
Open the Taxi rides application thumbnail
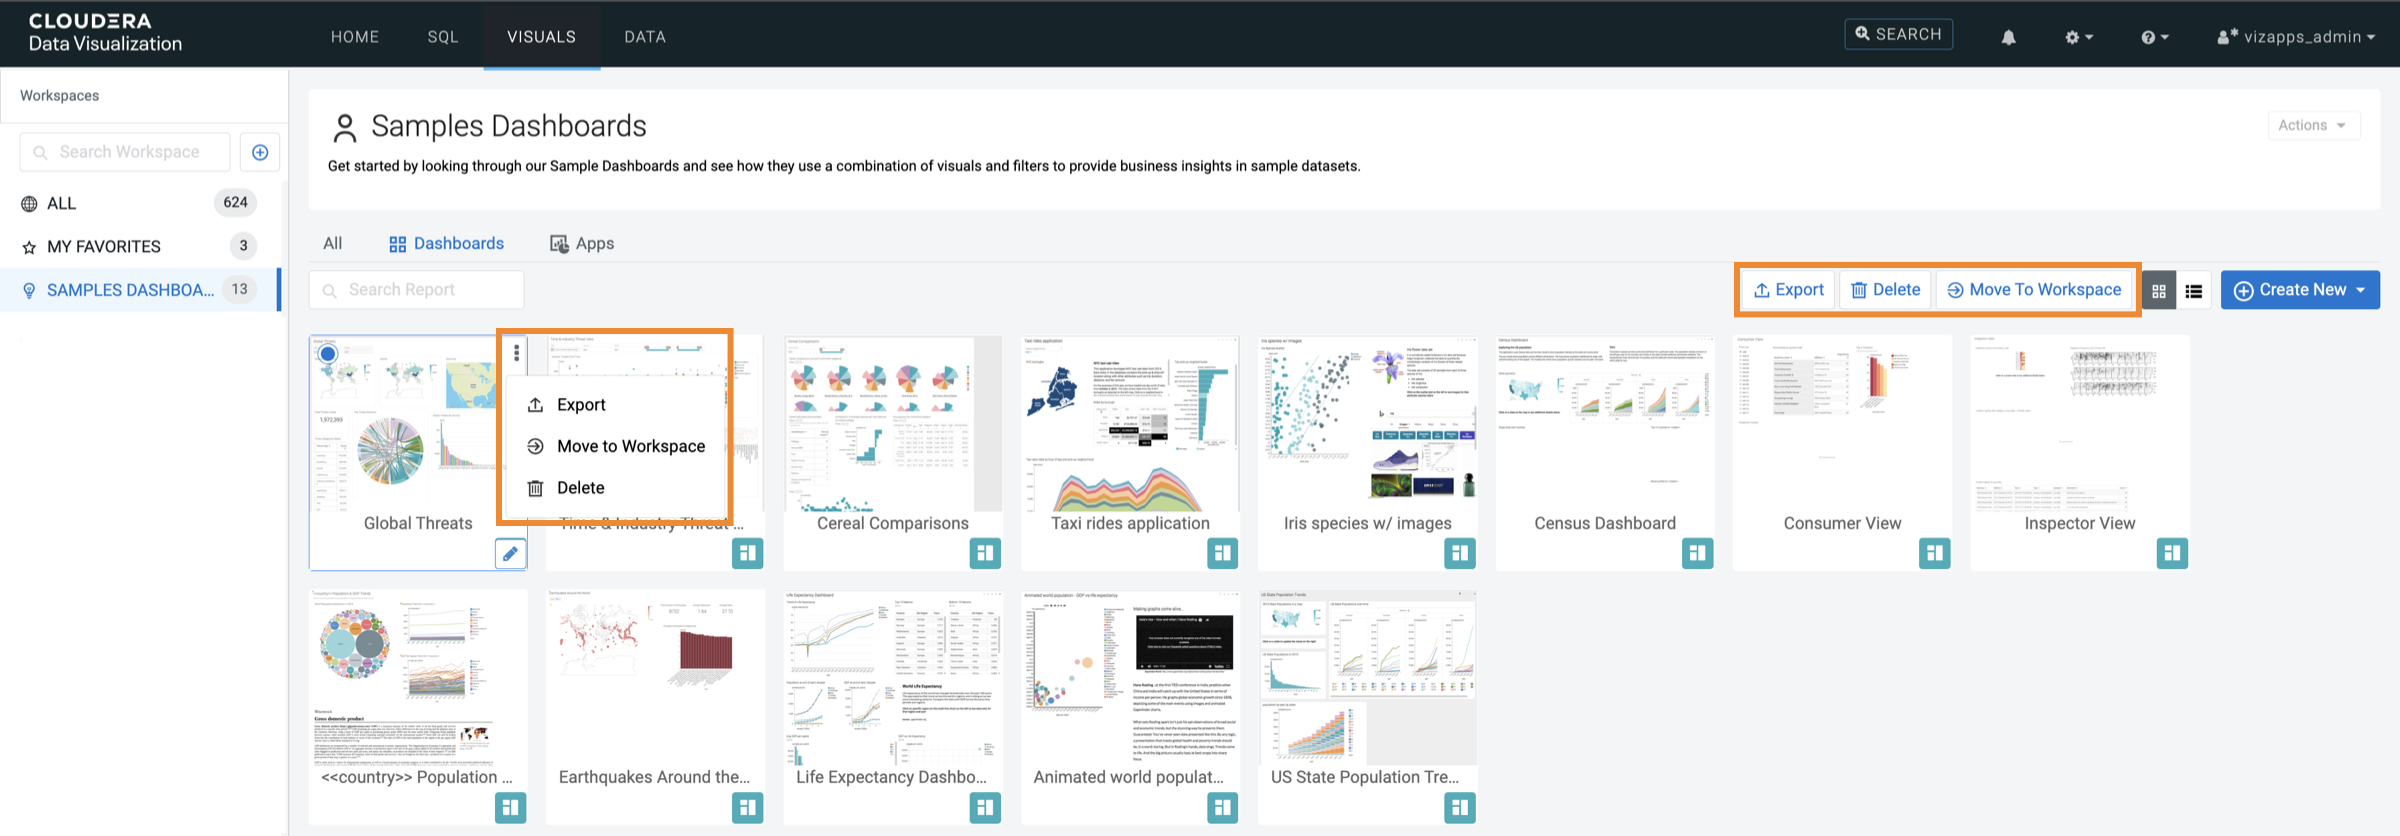click(1130, 425)
